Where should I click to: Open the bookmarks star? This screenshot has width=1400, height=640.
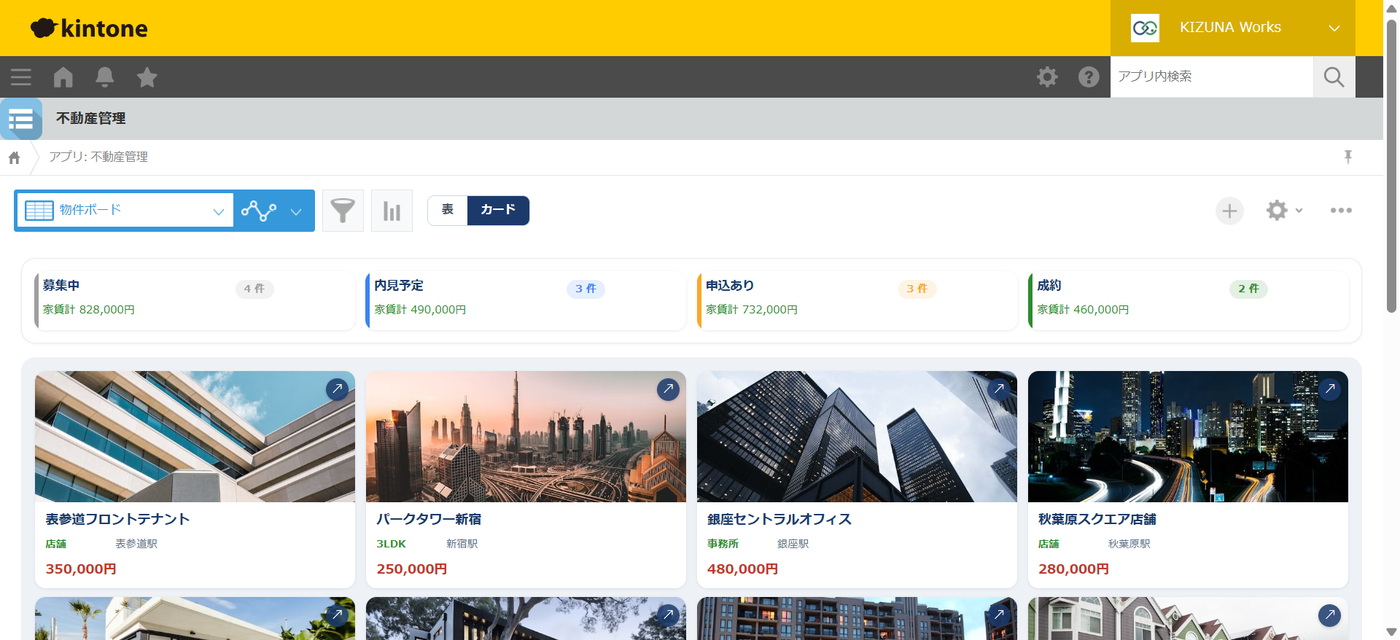tap(147, 77)
